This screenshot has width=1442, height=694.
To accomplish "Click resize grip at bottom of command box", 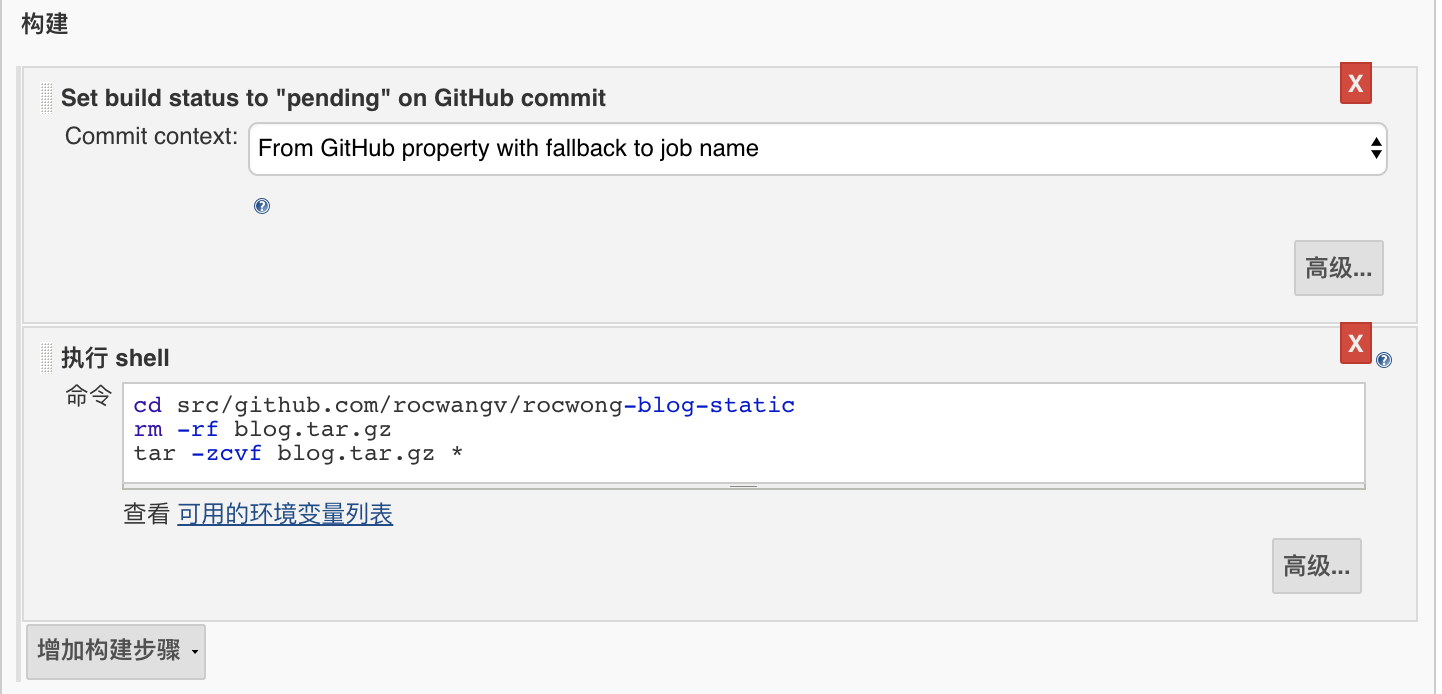I will pyautogui.click(x=743, y=486).
